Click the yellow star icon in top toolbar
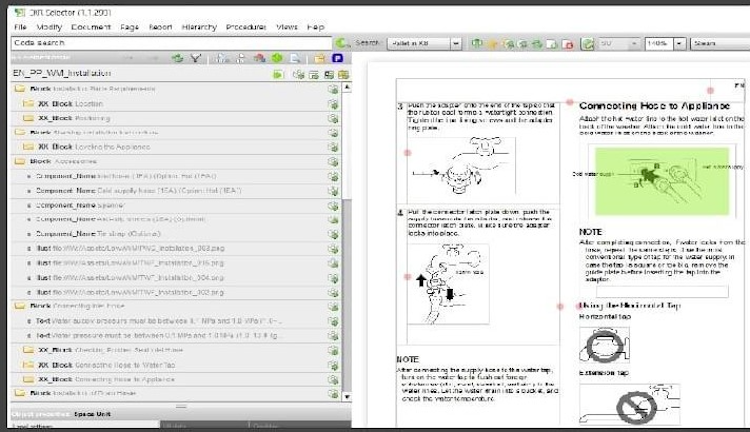 [493, 44]
